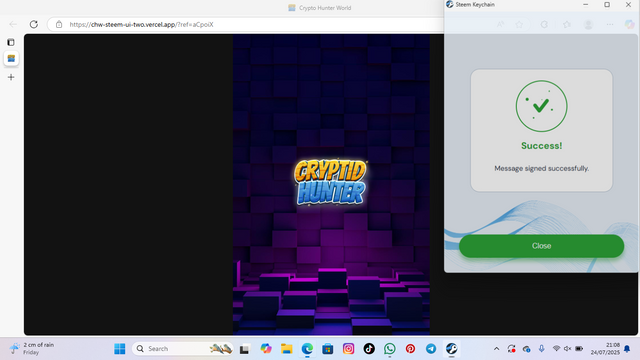This screenshot has width=640, height=360.
Task: Click the site info lock icon
Action: click(59, 24)
